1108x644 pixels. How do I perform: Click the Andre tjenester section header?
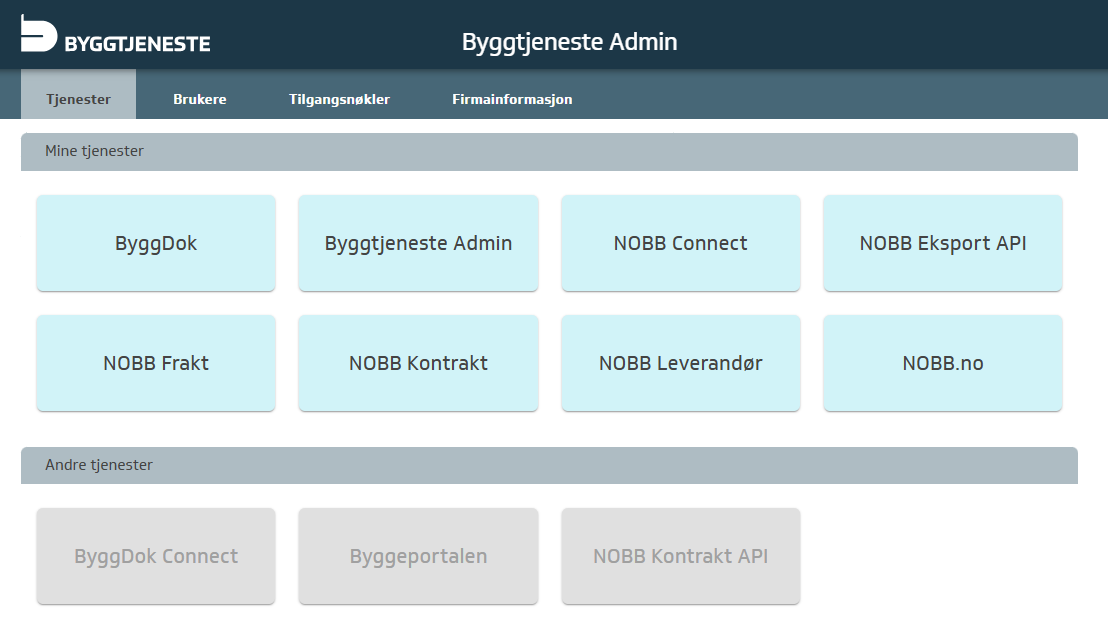pyautogui.click(x=99, y=465)
